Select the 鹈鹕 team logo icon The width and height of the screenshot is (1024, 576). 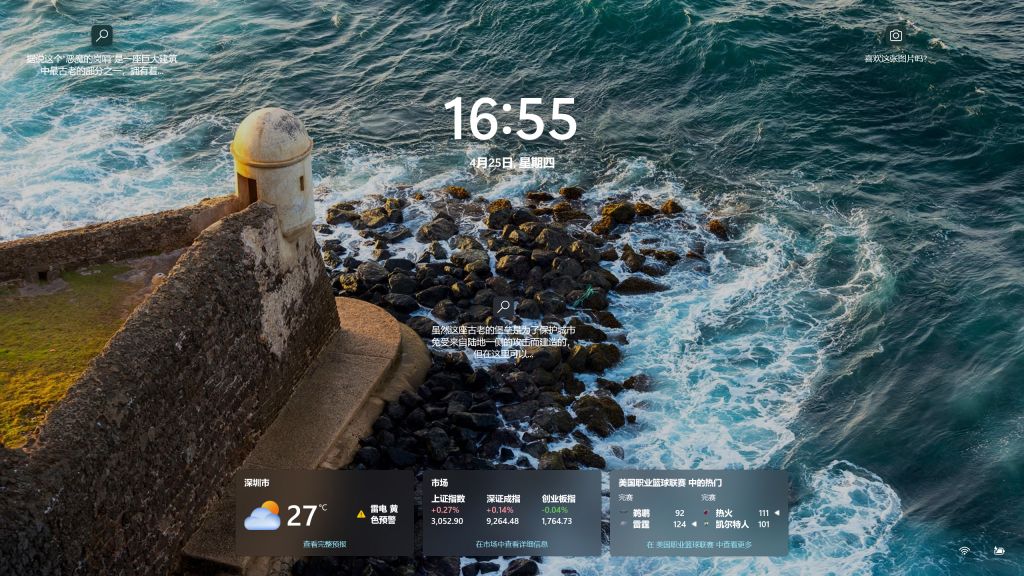[x=624, y=513]
